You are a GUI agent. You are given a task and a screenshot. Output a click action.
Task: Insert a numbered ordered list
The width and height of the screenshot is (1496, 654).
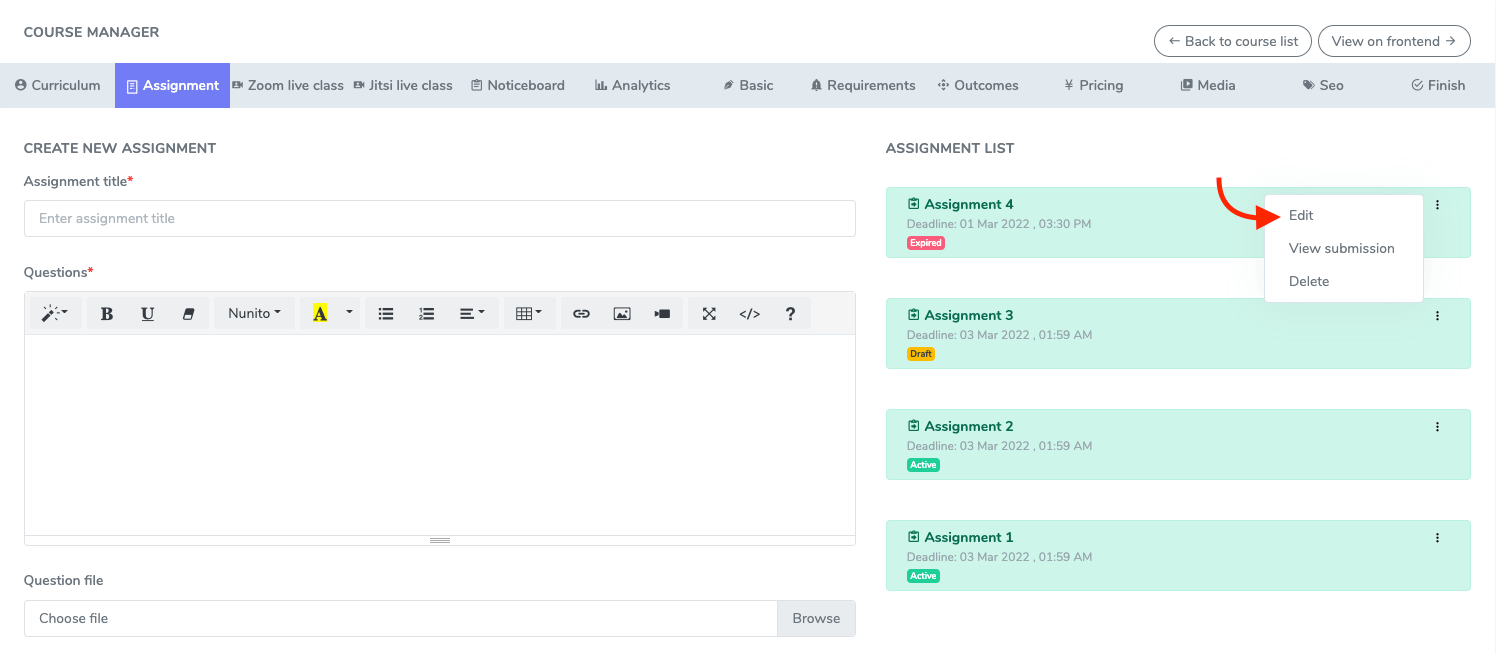(x=427, y=314)
